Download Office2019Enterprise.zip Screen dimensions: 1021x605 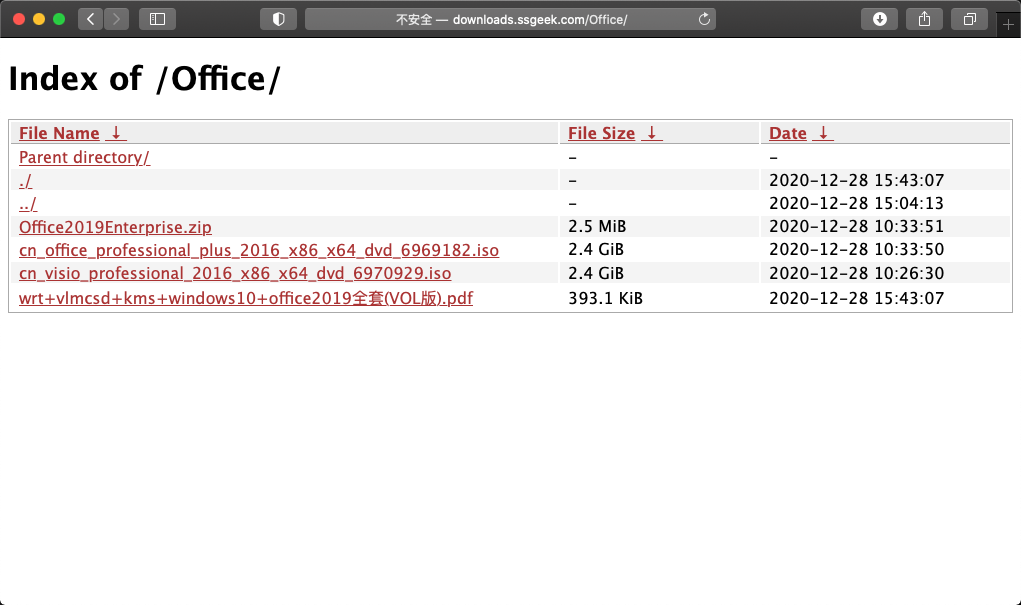[115, 227]
